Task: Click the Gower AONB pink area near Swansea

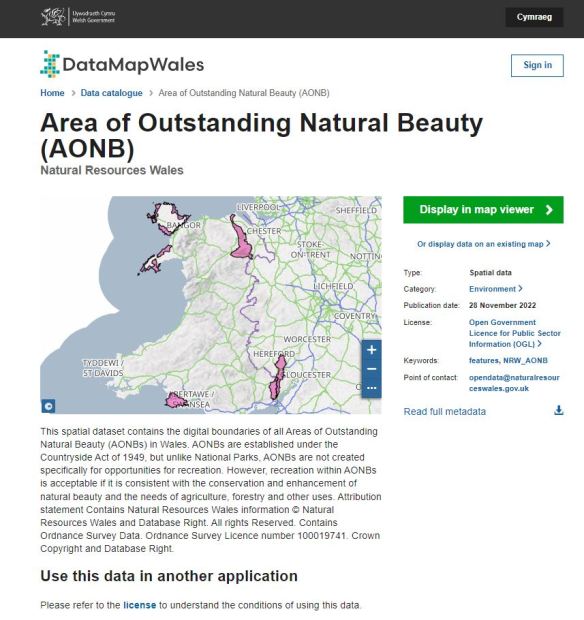Action: (175, 401)
